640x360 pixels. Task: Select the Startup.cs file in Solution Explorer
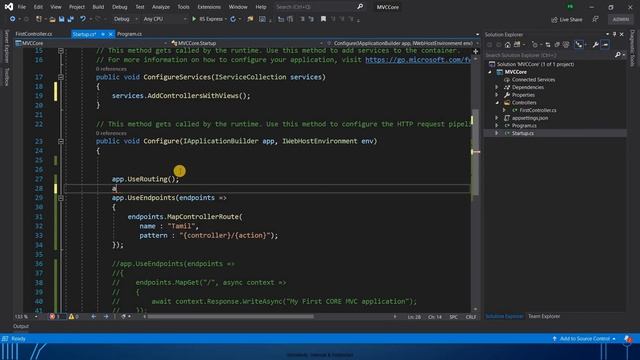[x=522, y=133]
